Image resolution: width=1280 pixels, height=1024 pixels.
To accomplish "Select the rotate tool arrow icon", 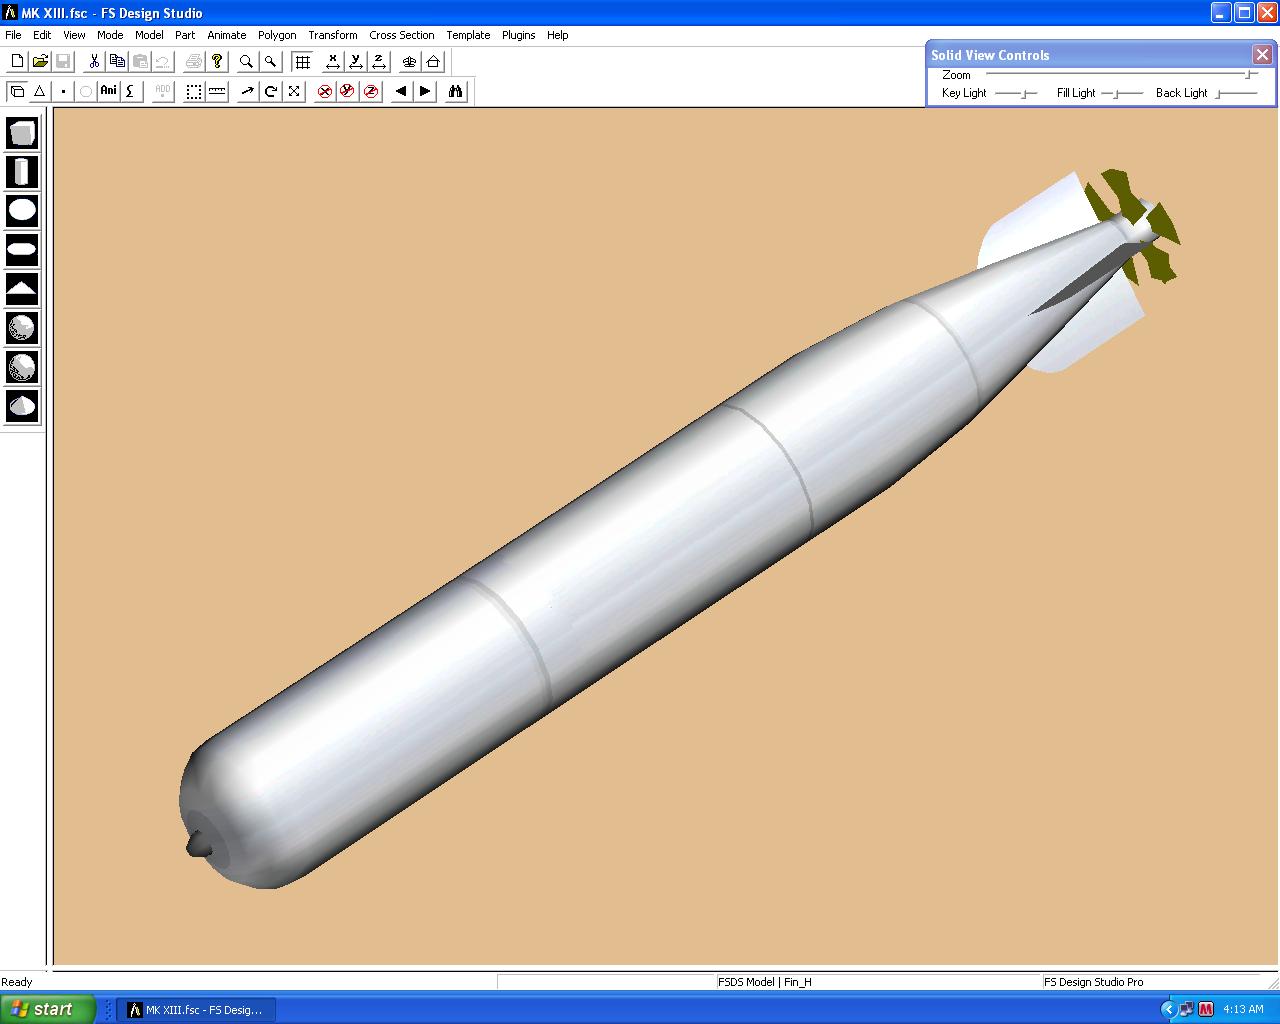I will point(270,91).
